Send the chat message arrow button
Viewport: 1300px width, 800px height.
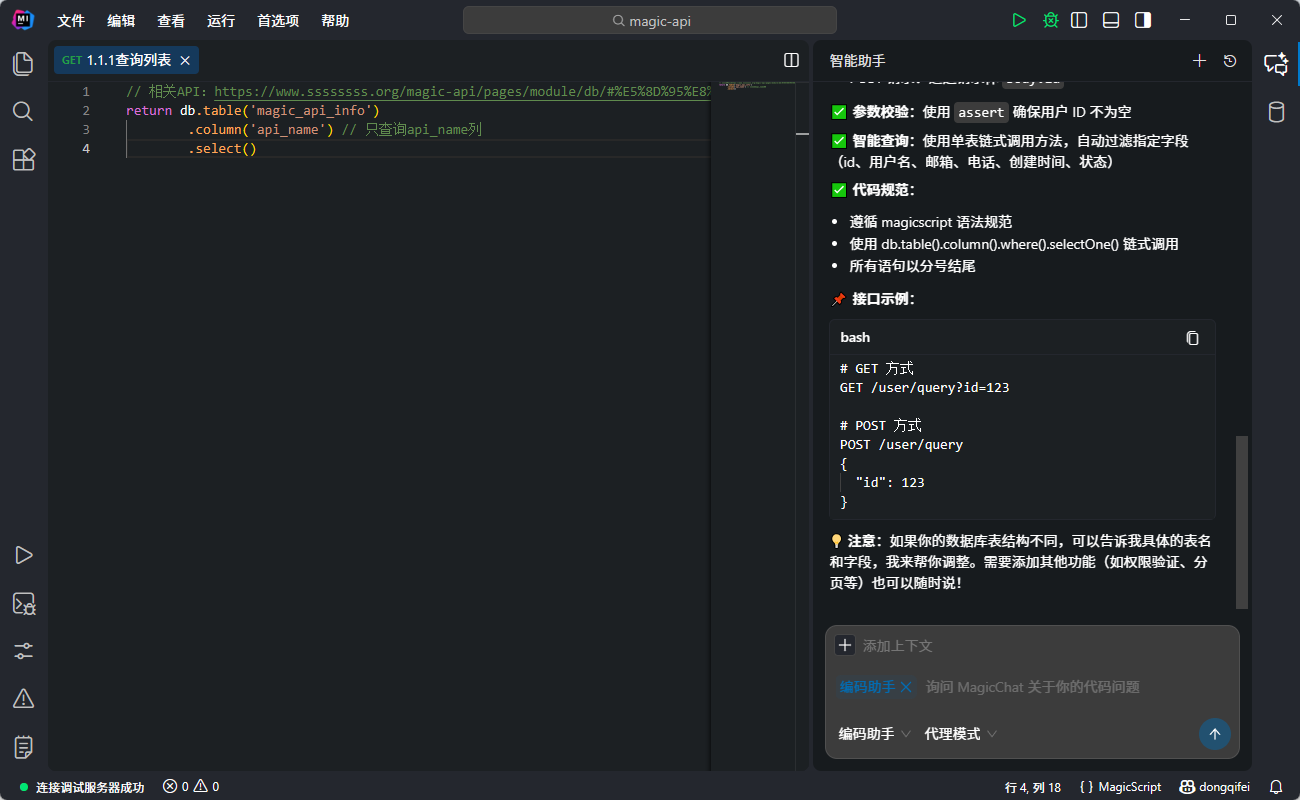1215,734
